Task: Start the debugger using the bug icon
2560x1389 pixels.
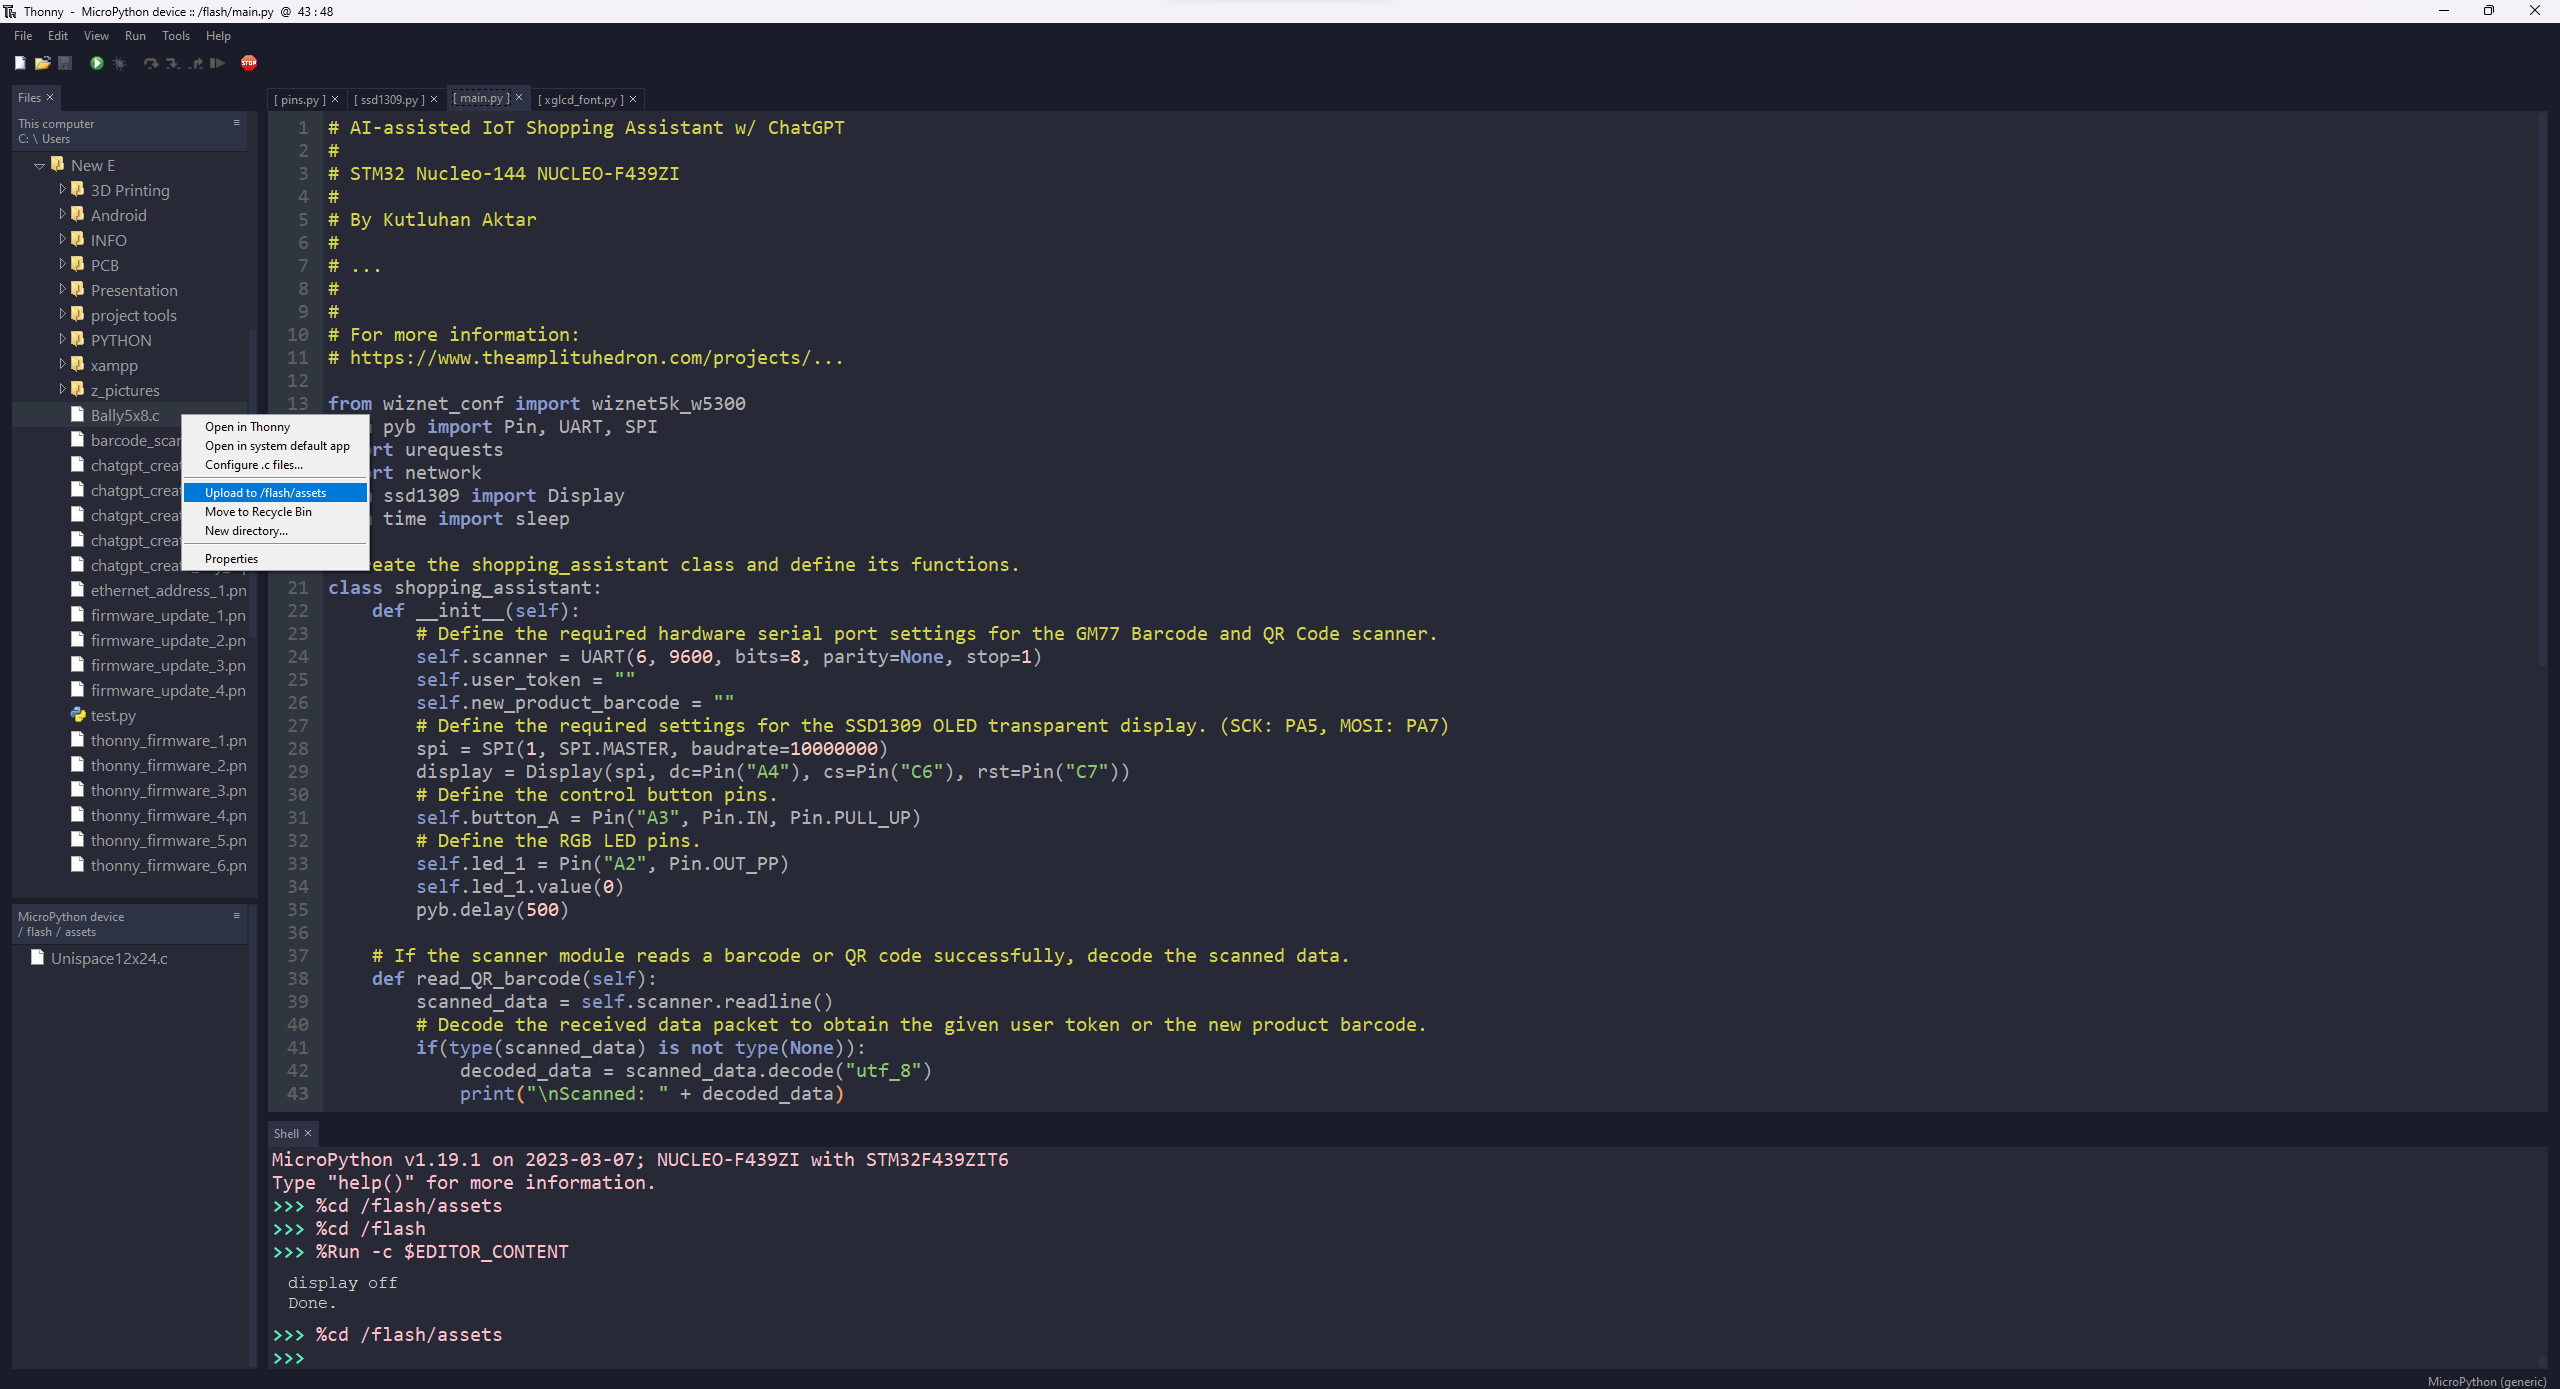Action: (x=119, y=63)
